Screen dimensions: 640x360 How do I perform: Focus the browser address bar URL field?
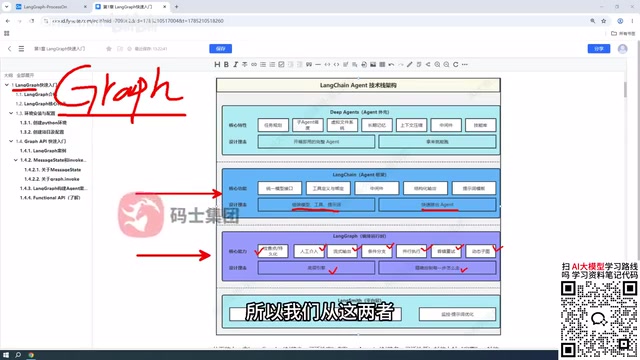tap(314, 21)
